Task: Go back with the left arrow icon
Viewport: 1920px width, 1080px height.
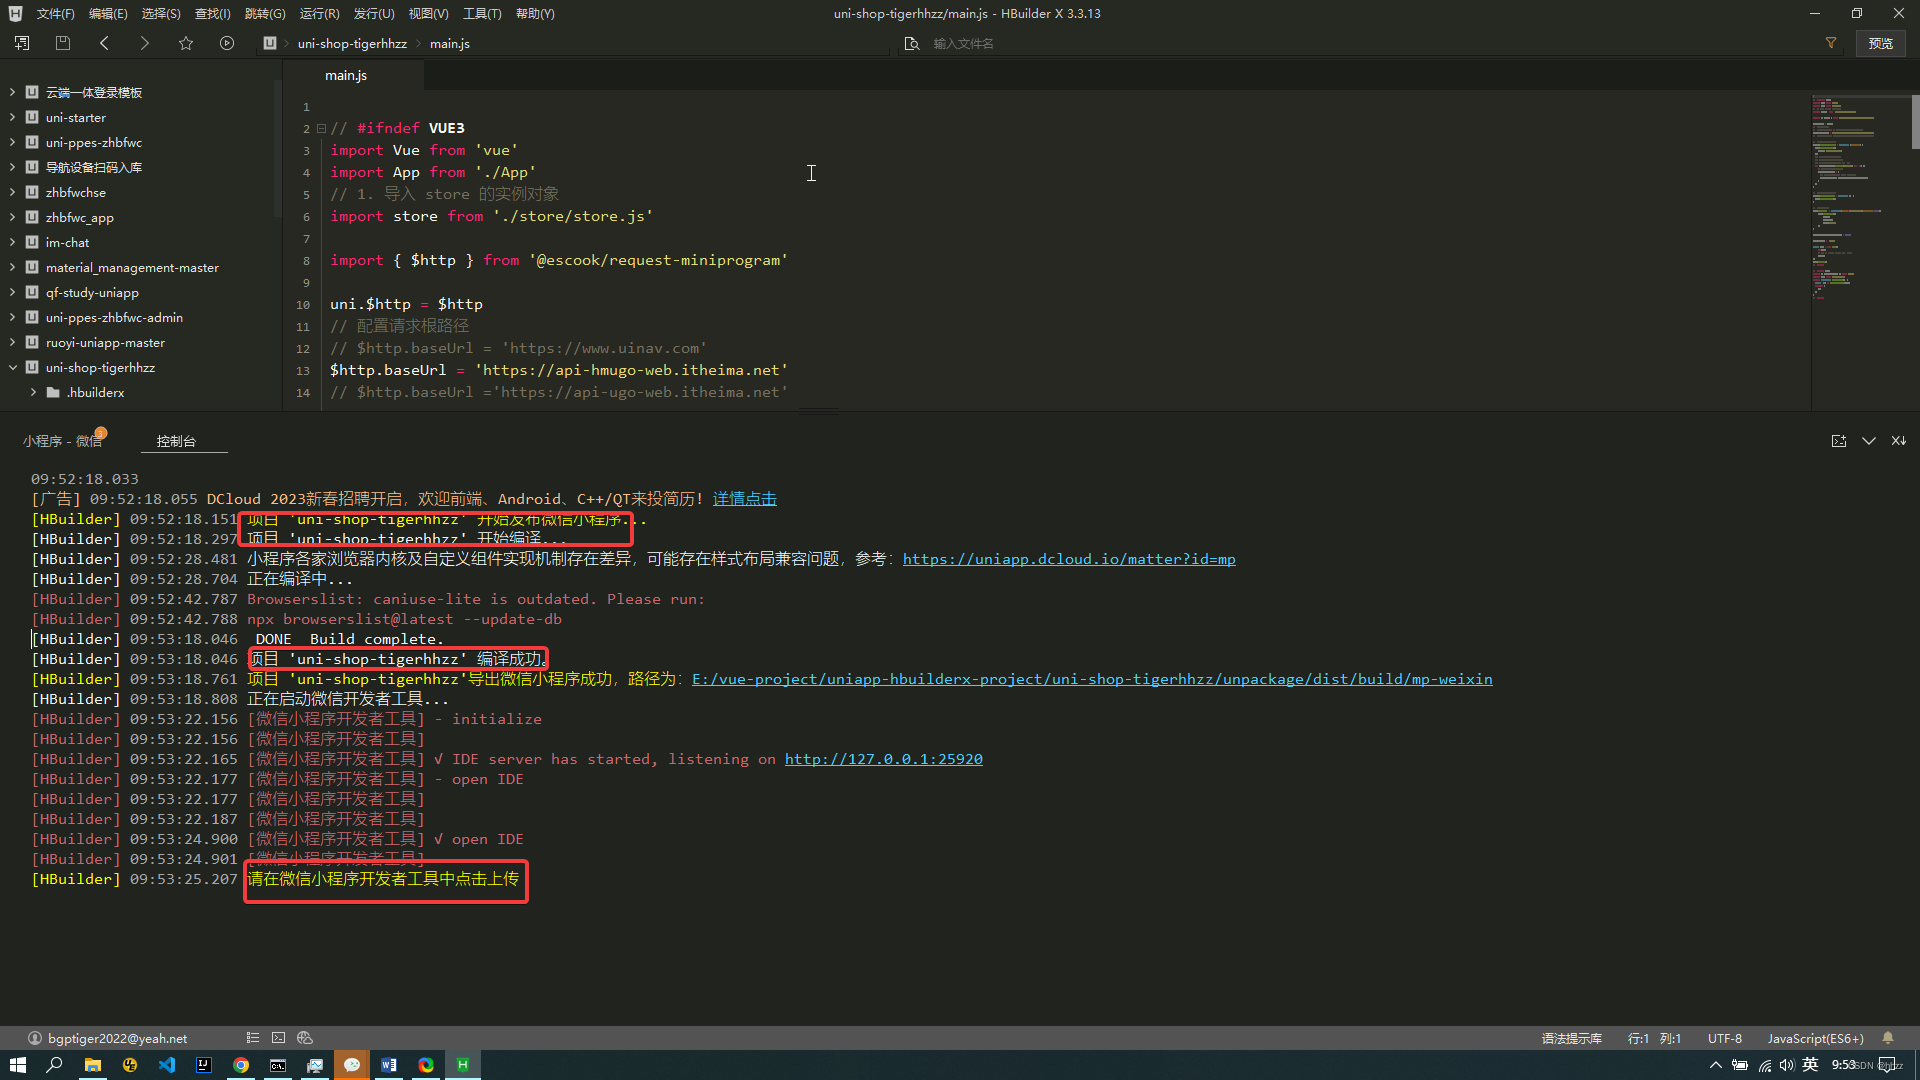Action: tap(104, 43)
